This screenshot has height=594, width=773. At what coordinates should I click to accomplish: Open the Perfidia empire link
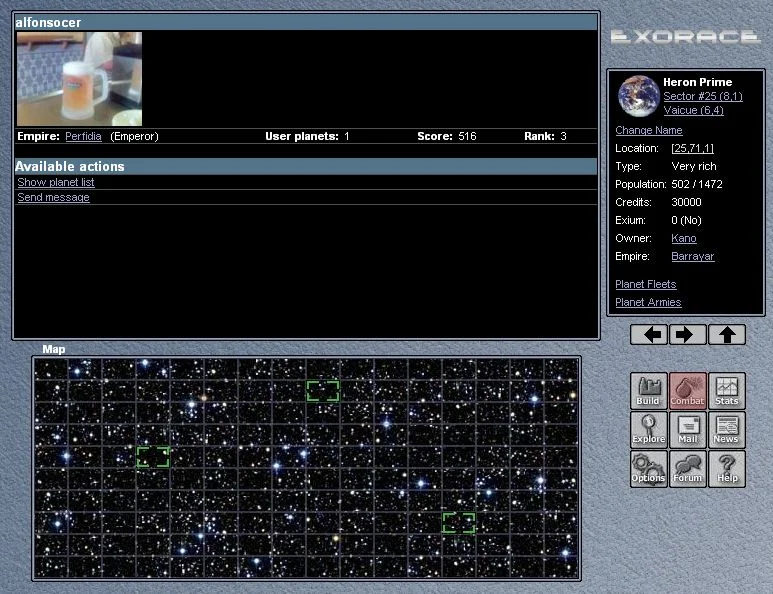click(84, 136)
